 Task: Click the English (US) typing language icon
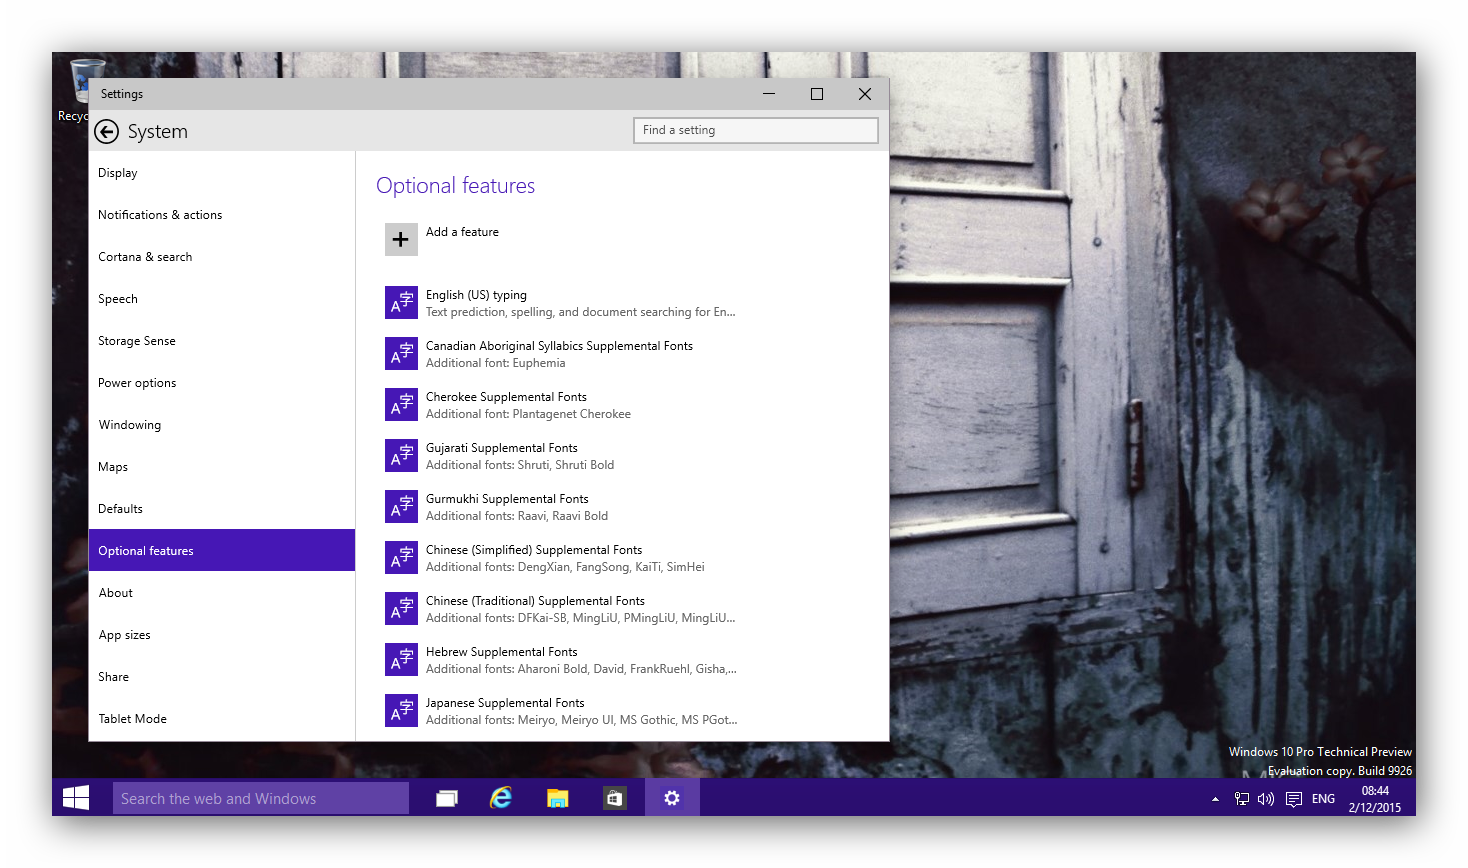click(401, 302)
